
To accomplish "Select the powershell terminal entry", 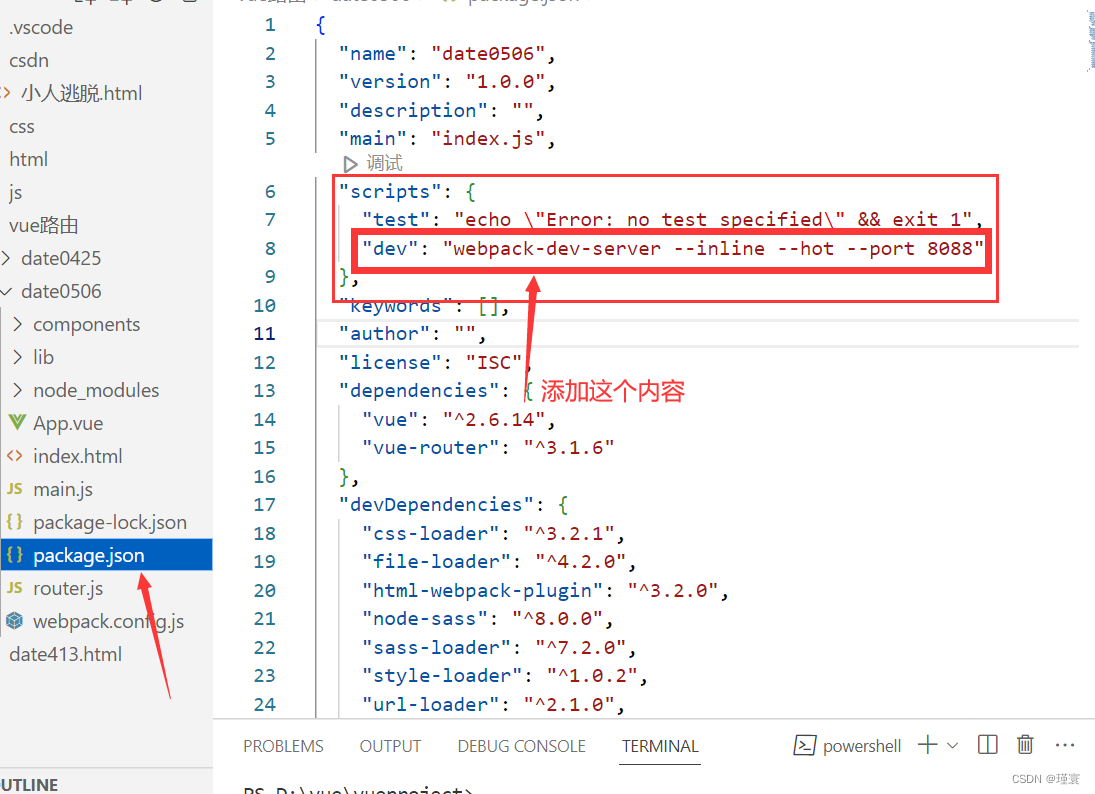I will coord(861,745).
